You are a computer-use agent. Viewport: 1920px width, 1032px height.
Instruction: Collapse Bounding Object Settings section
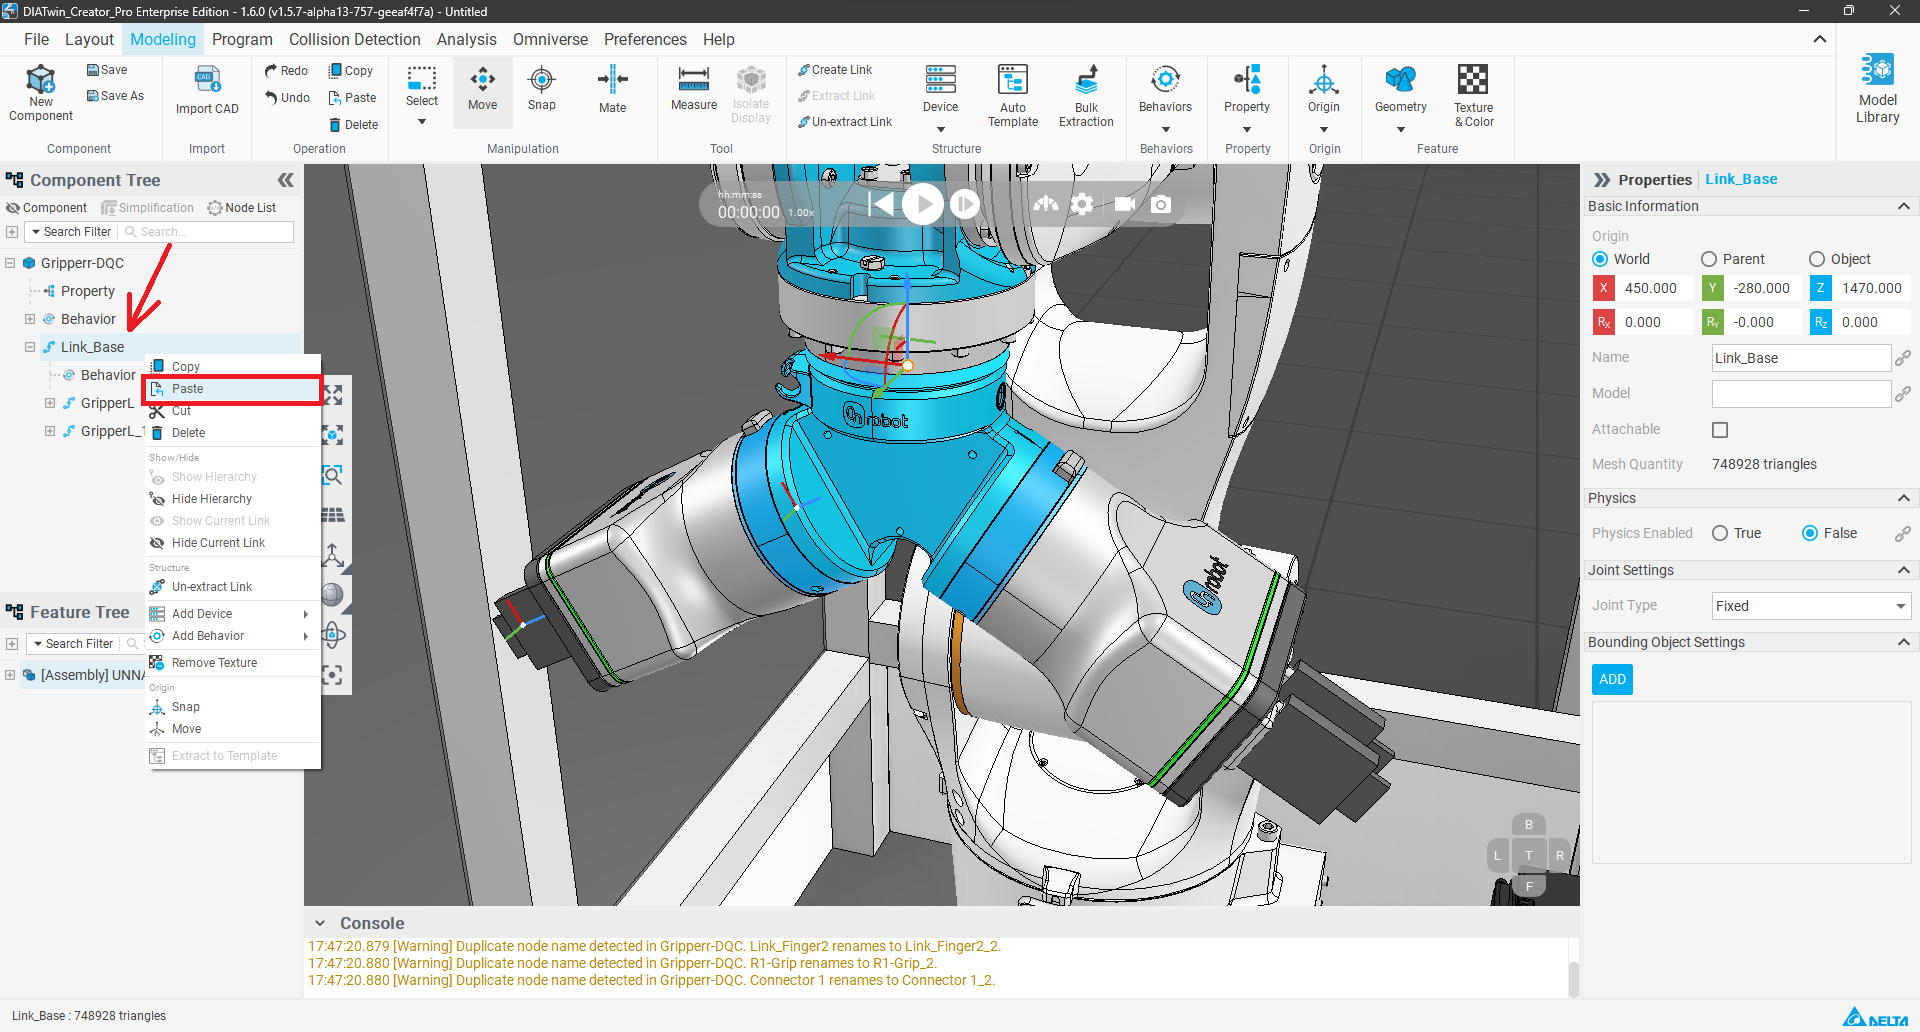(1903, 642)
